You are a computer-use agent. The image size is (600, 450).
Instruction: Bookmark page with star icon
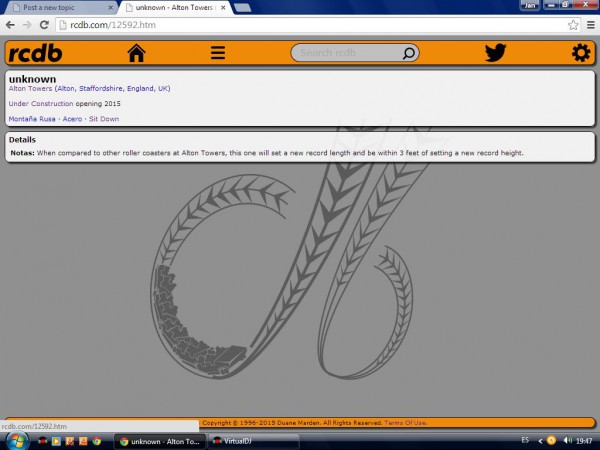[x=573, y=24]
